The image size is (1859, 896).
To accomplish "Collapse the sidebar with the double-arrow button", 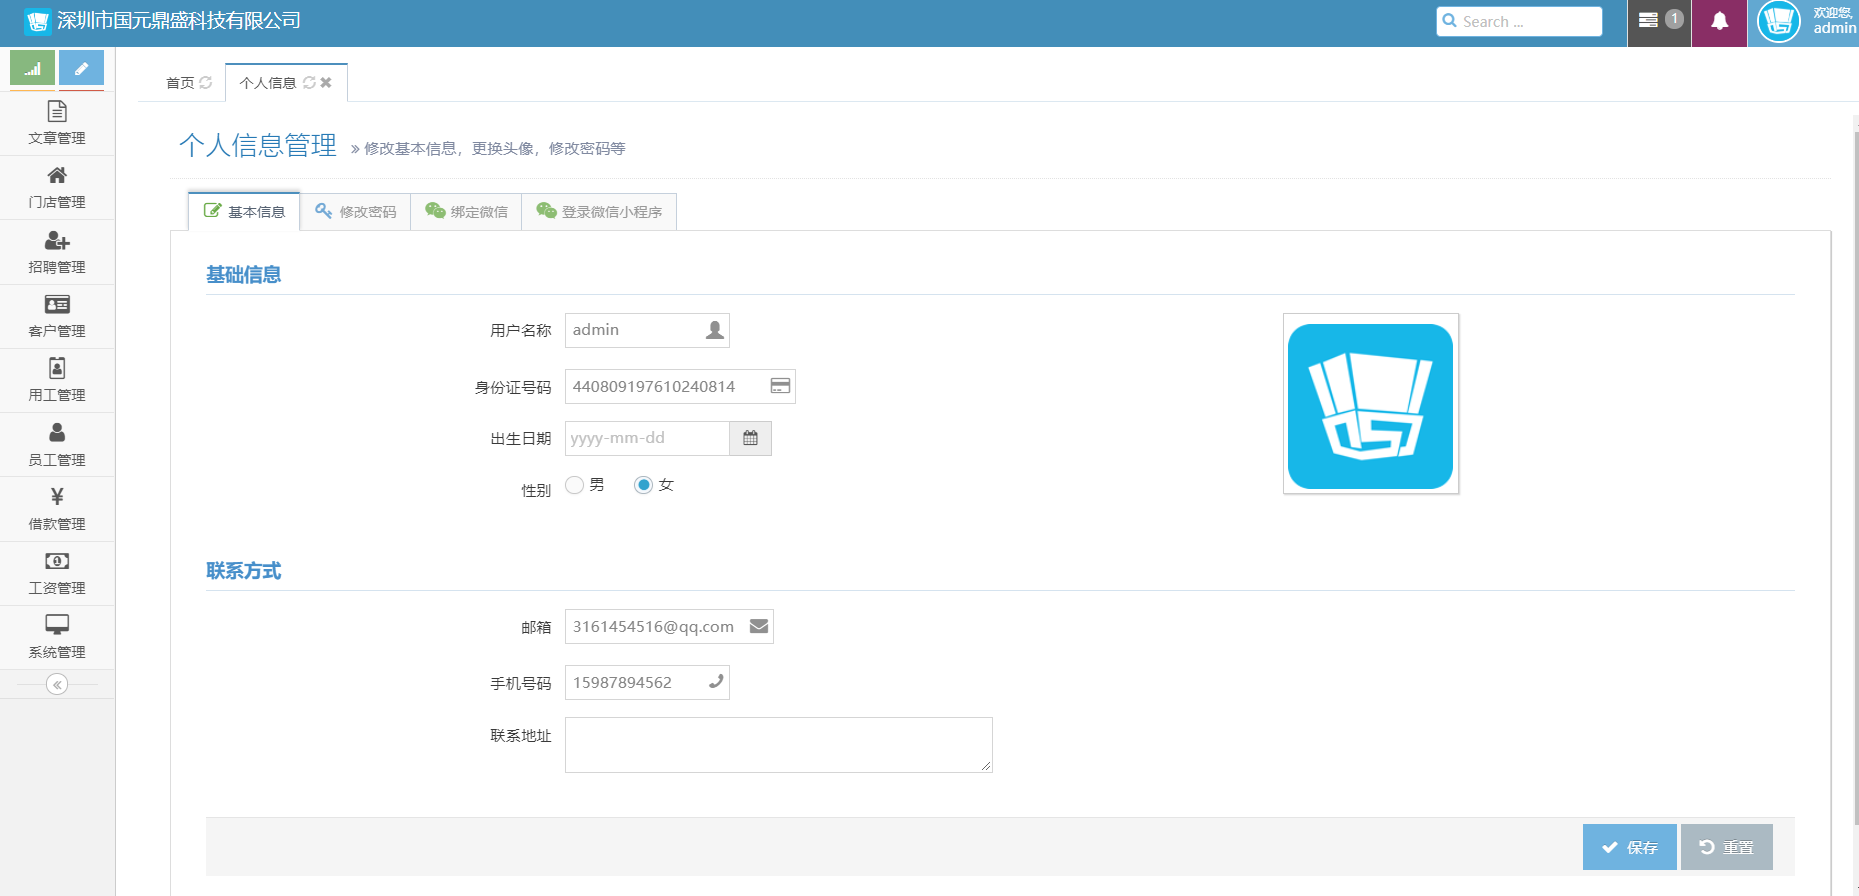I will click(x=57, y=685).
